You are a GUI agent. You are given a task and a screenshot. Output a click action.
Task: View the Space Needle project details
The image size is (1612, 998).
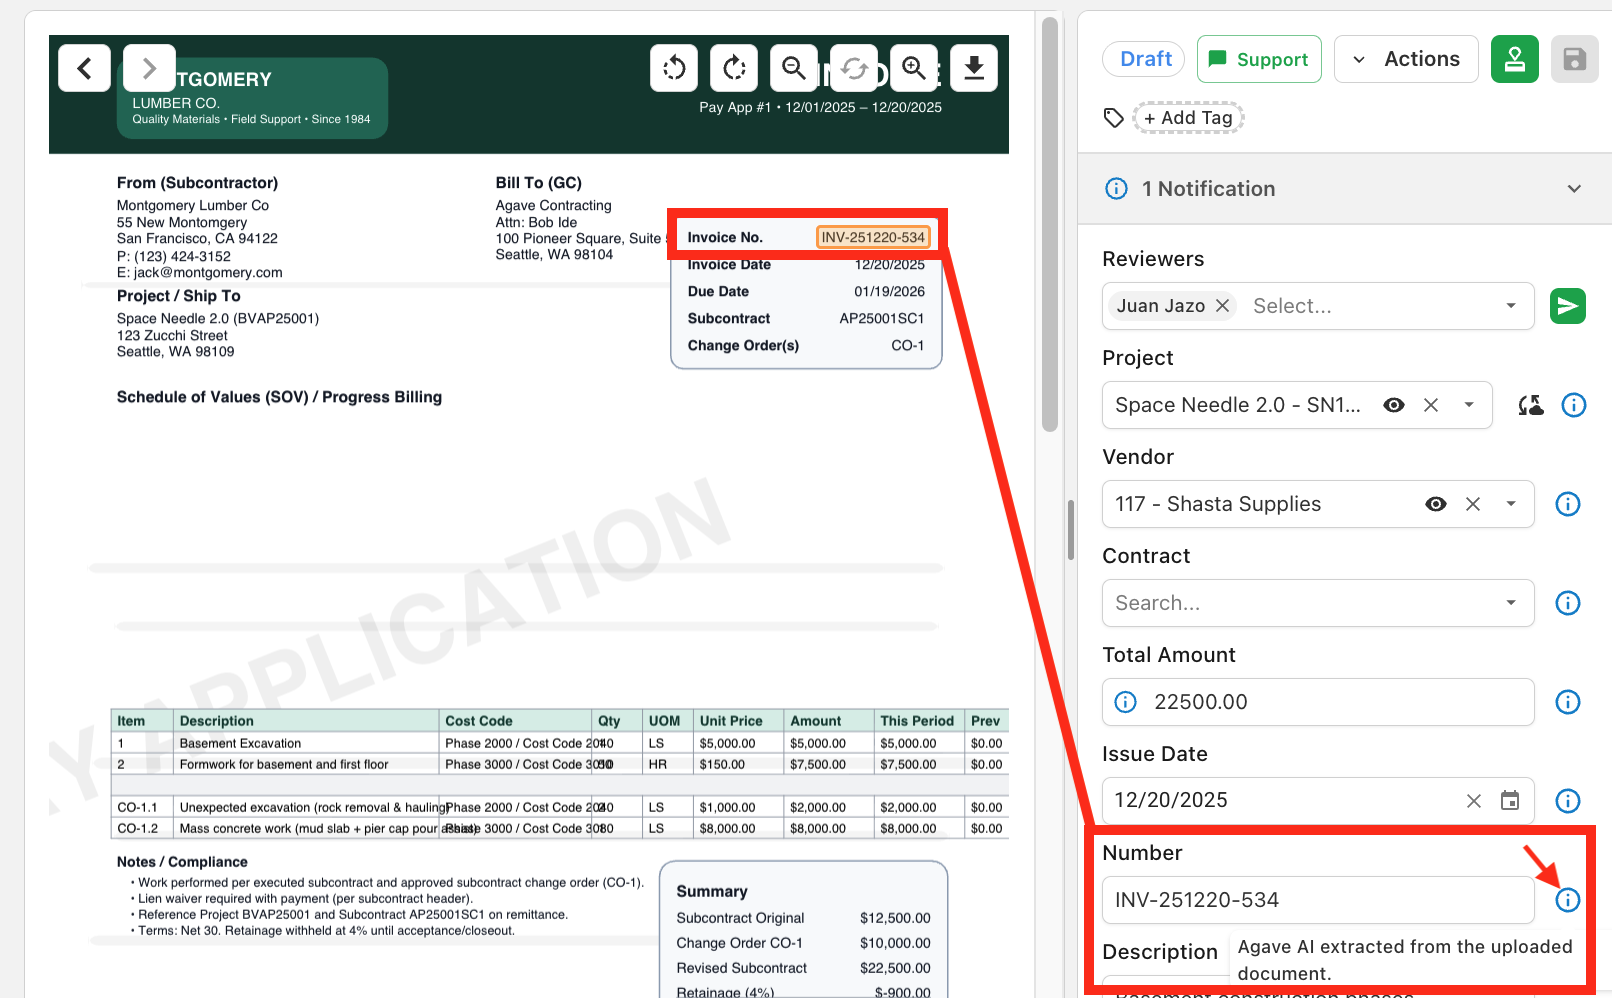click(x=1394, y=405)
